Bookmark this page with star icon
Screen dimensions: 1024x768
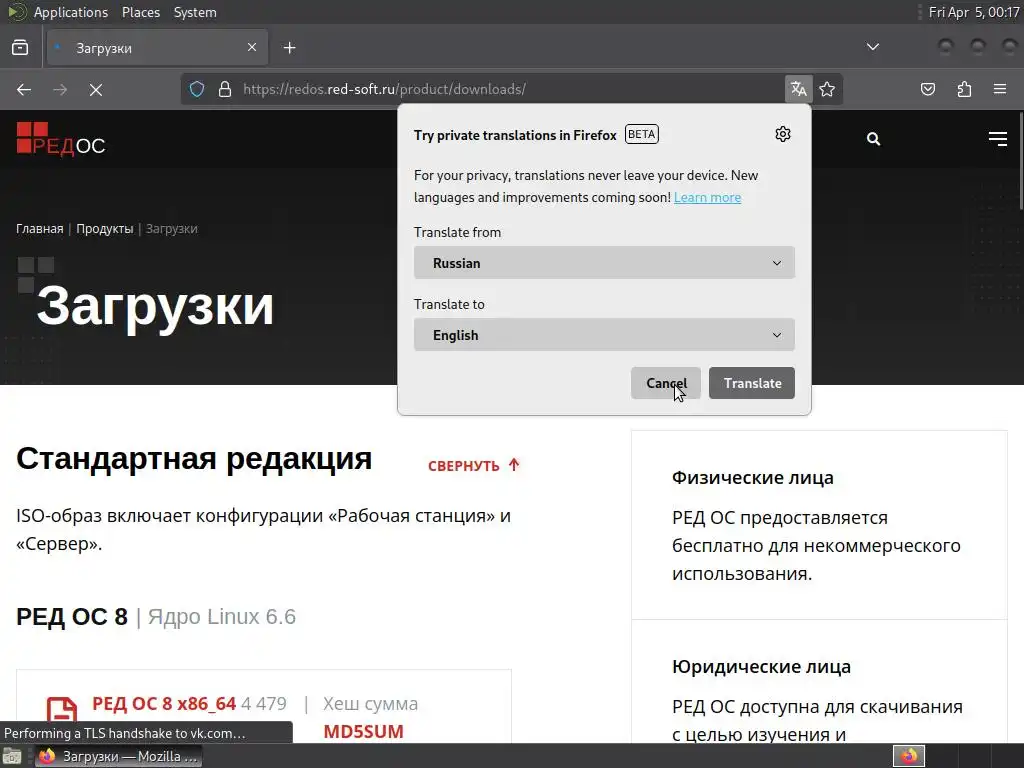click(827, 89)
